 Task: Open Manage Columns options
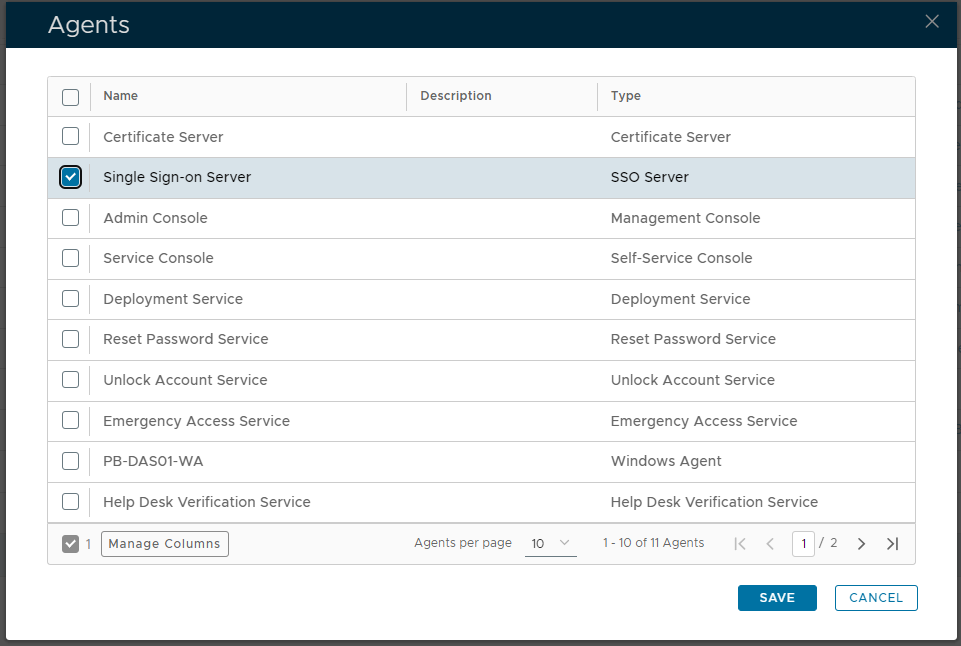165,544
